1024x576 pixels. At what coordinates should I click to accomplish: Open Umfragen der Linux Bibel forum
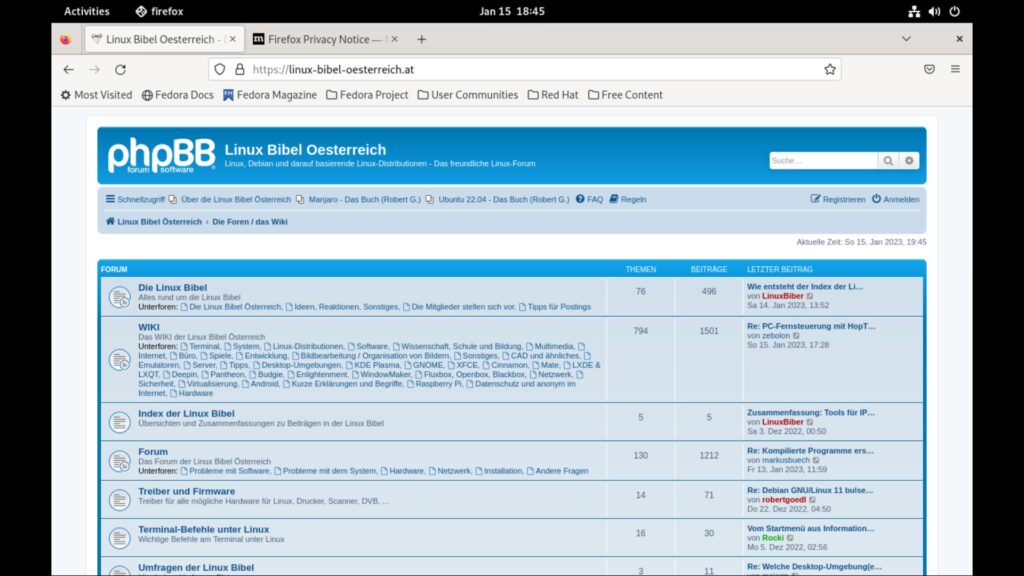point(196,568)
